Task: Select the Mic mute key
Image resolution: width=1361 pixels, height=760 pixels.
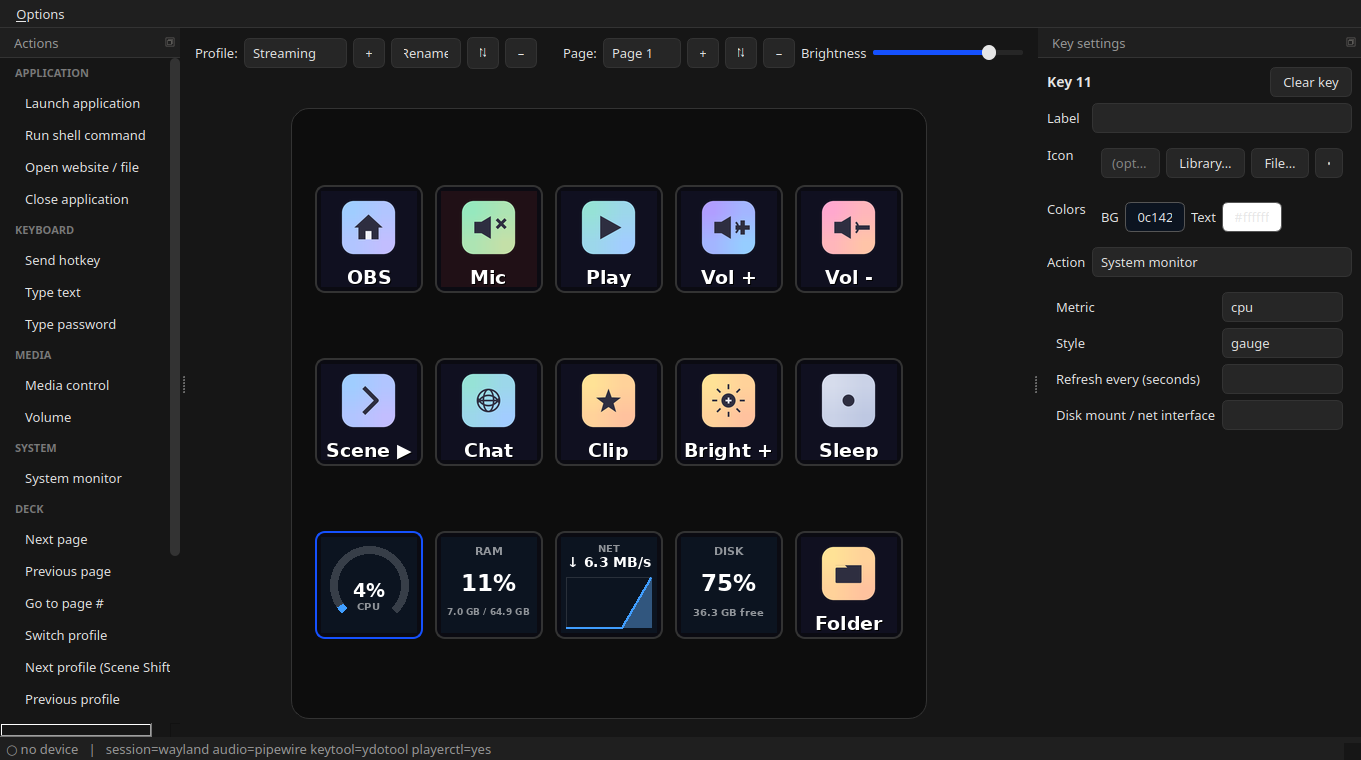Action: 489,239
